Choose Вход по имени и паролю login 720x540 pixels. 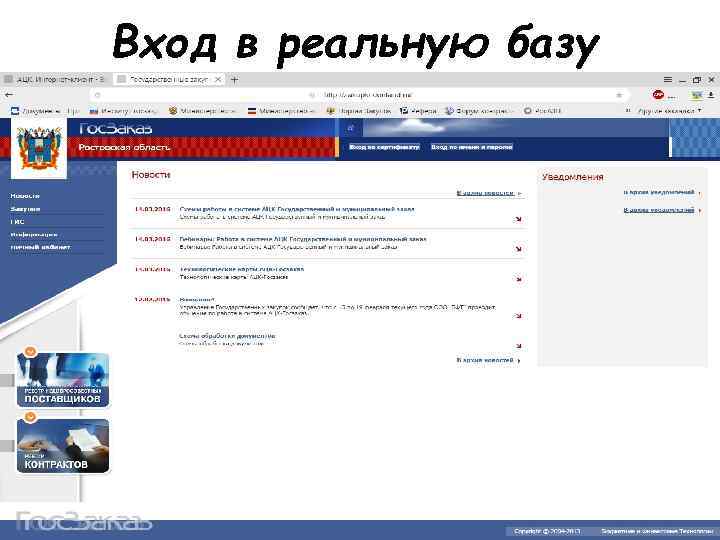tap(472, 147)
